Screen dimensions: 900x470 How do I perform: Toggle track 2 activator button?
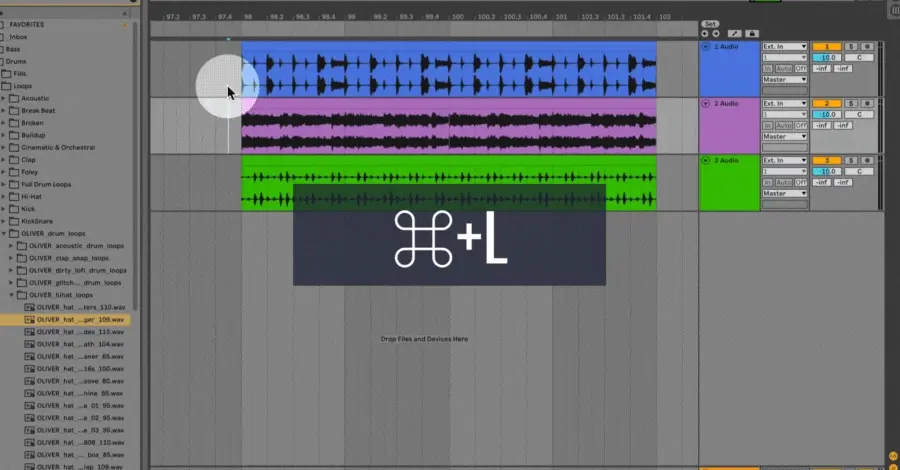pyautogui.click(x=827, y=103)
